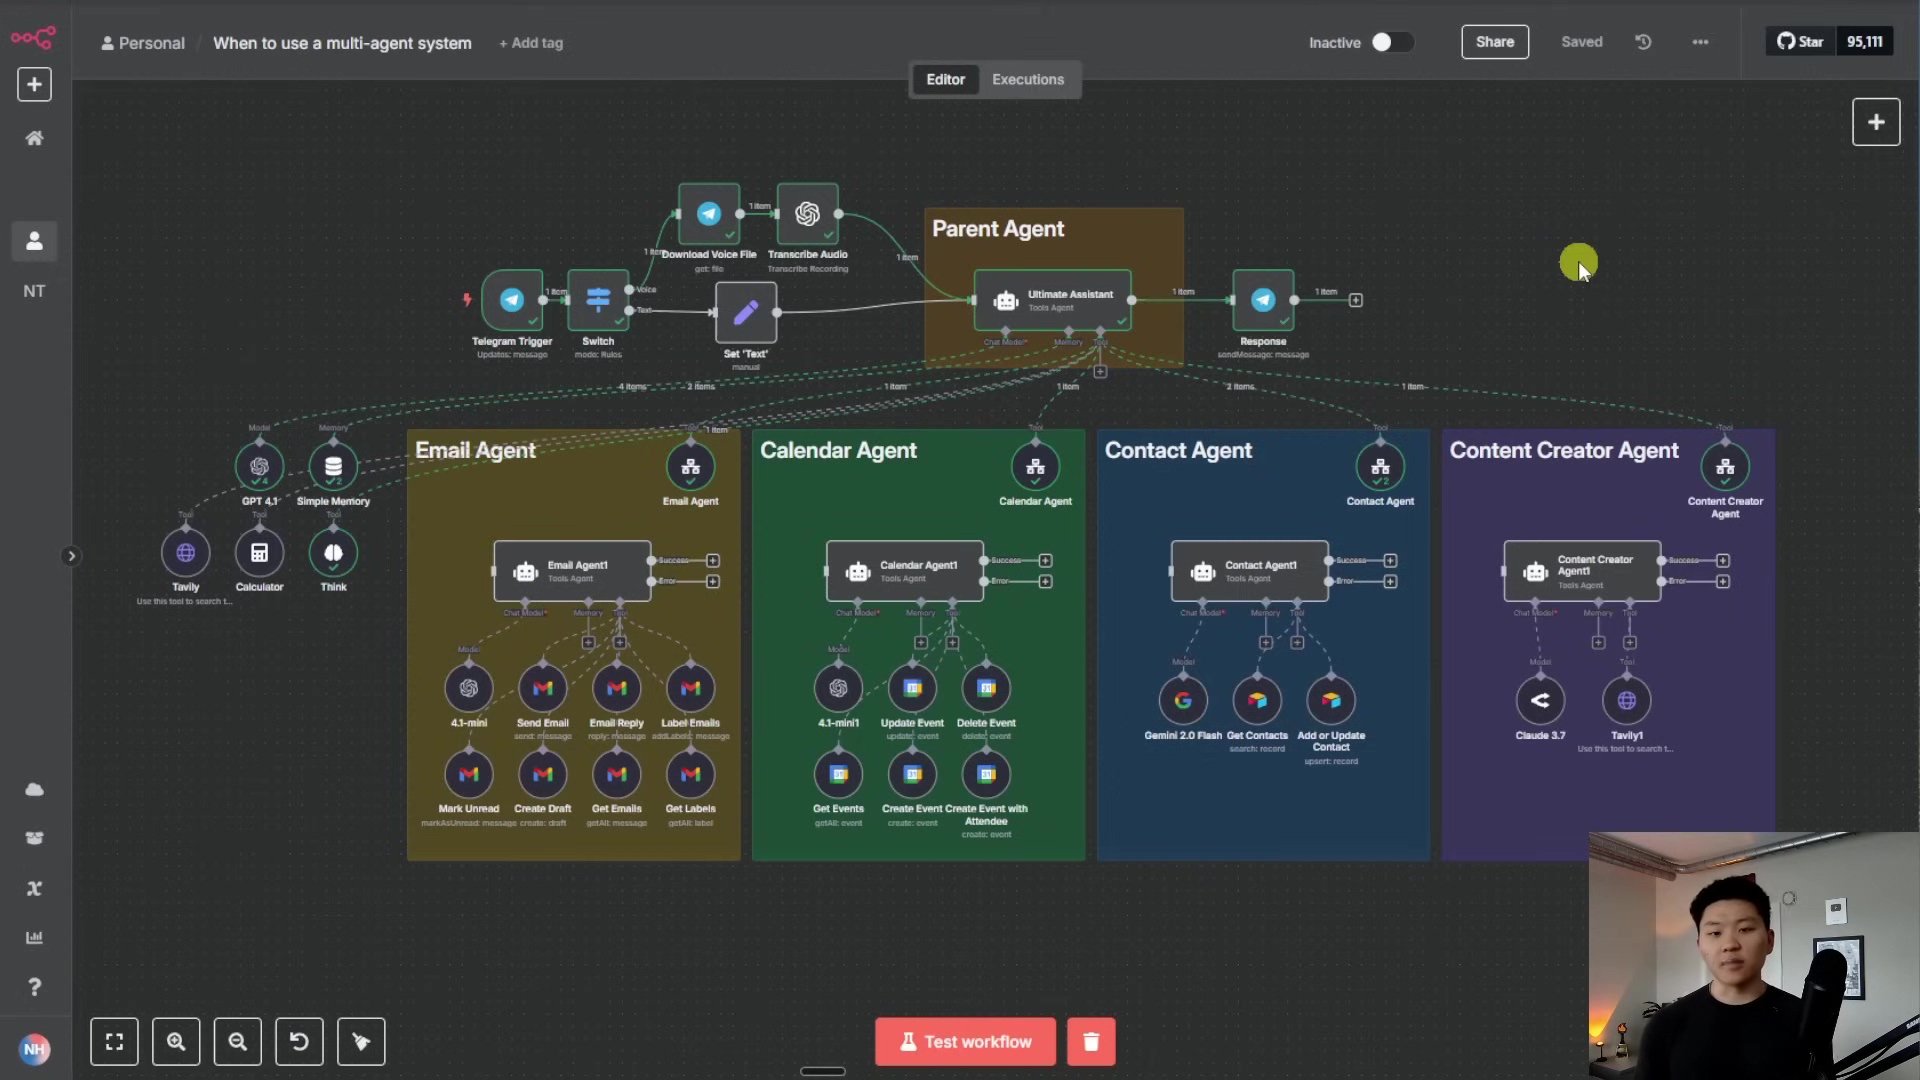Open the GitHub Star link
This screenshot has width=1920, height=1080.
pyautogui.click(x=1800, y=42)
